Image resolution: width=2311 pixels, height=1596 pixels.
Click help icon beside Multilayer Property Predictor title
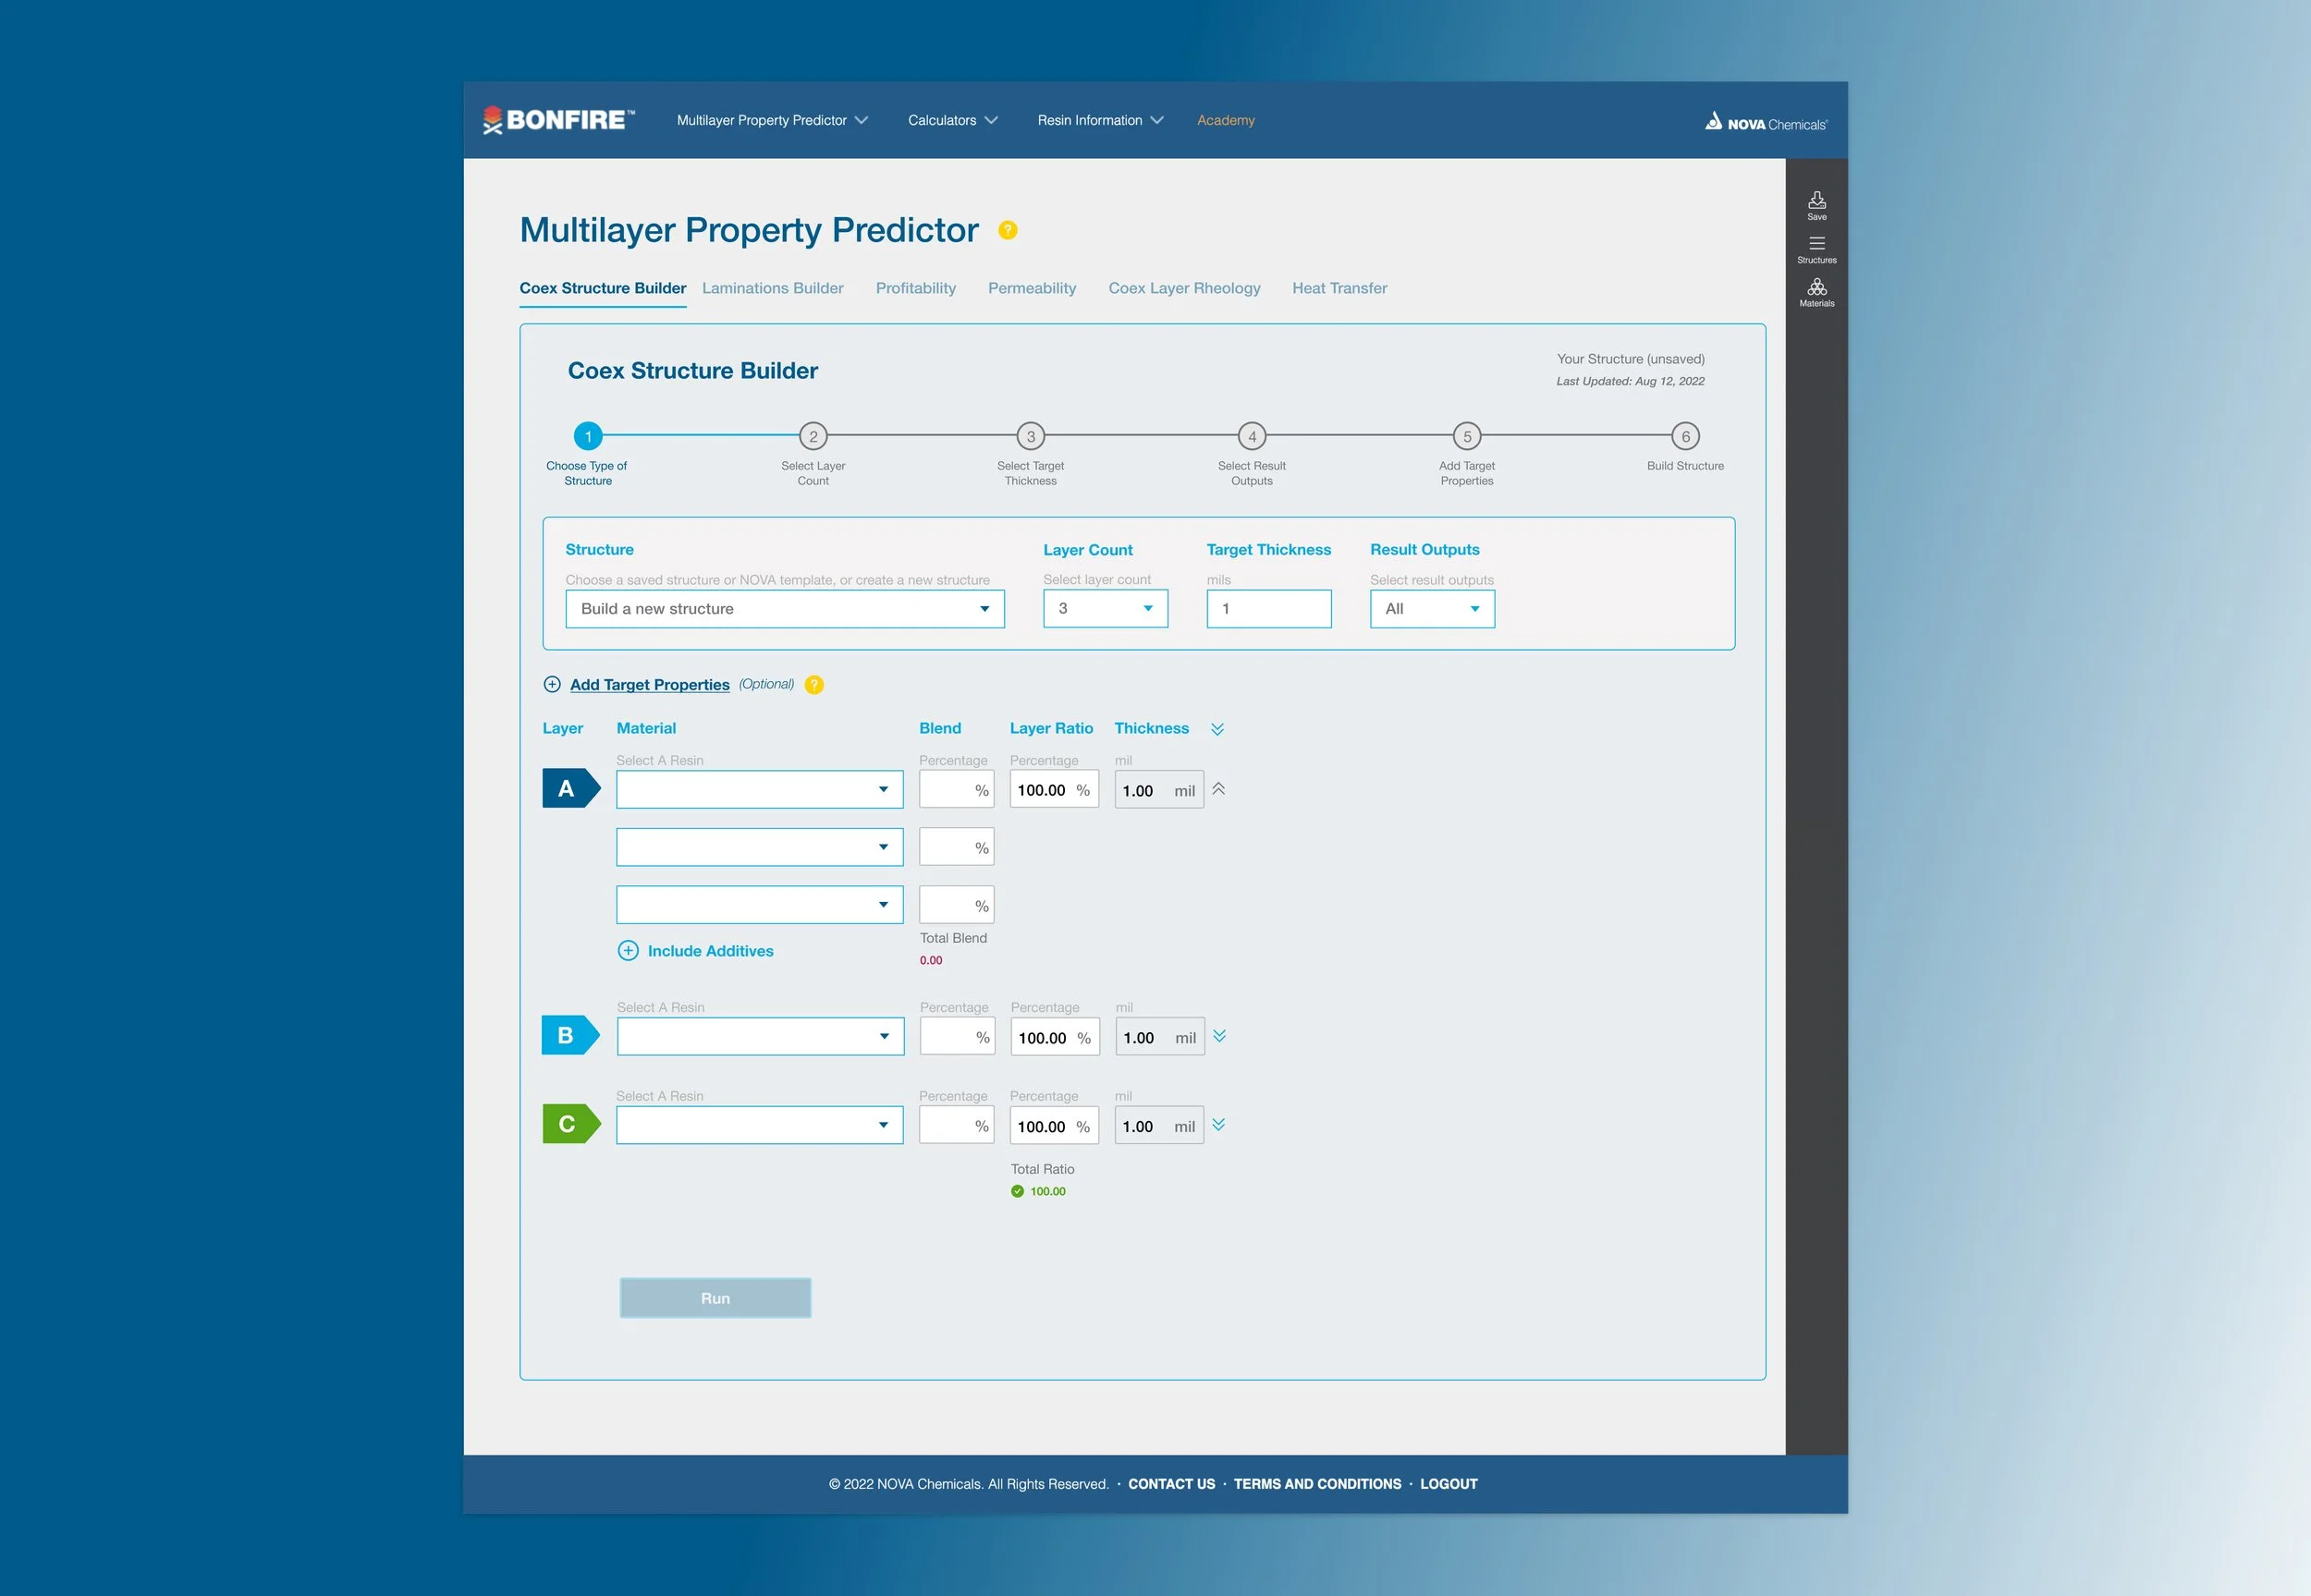(x=1007, y=230)
